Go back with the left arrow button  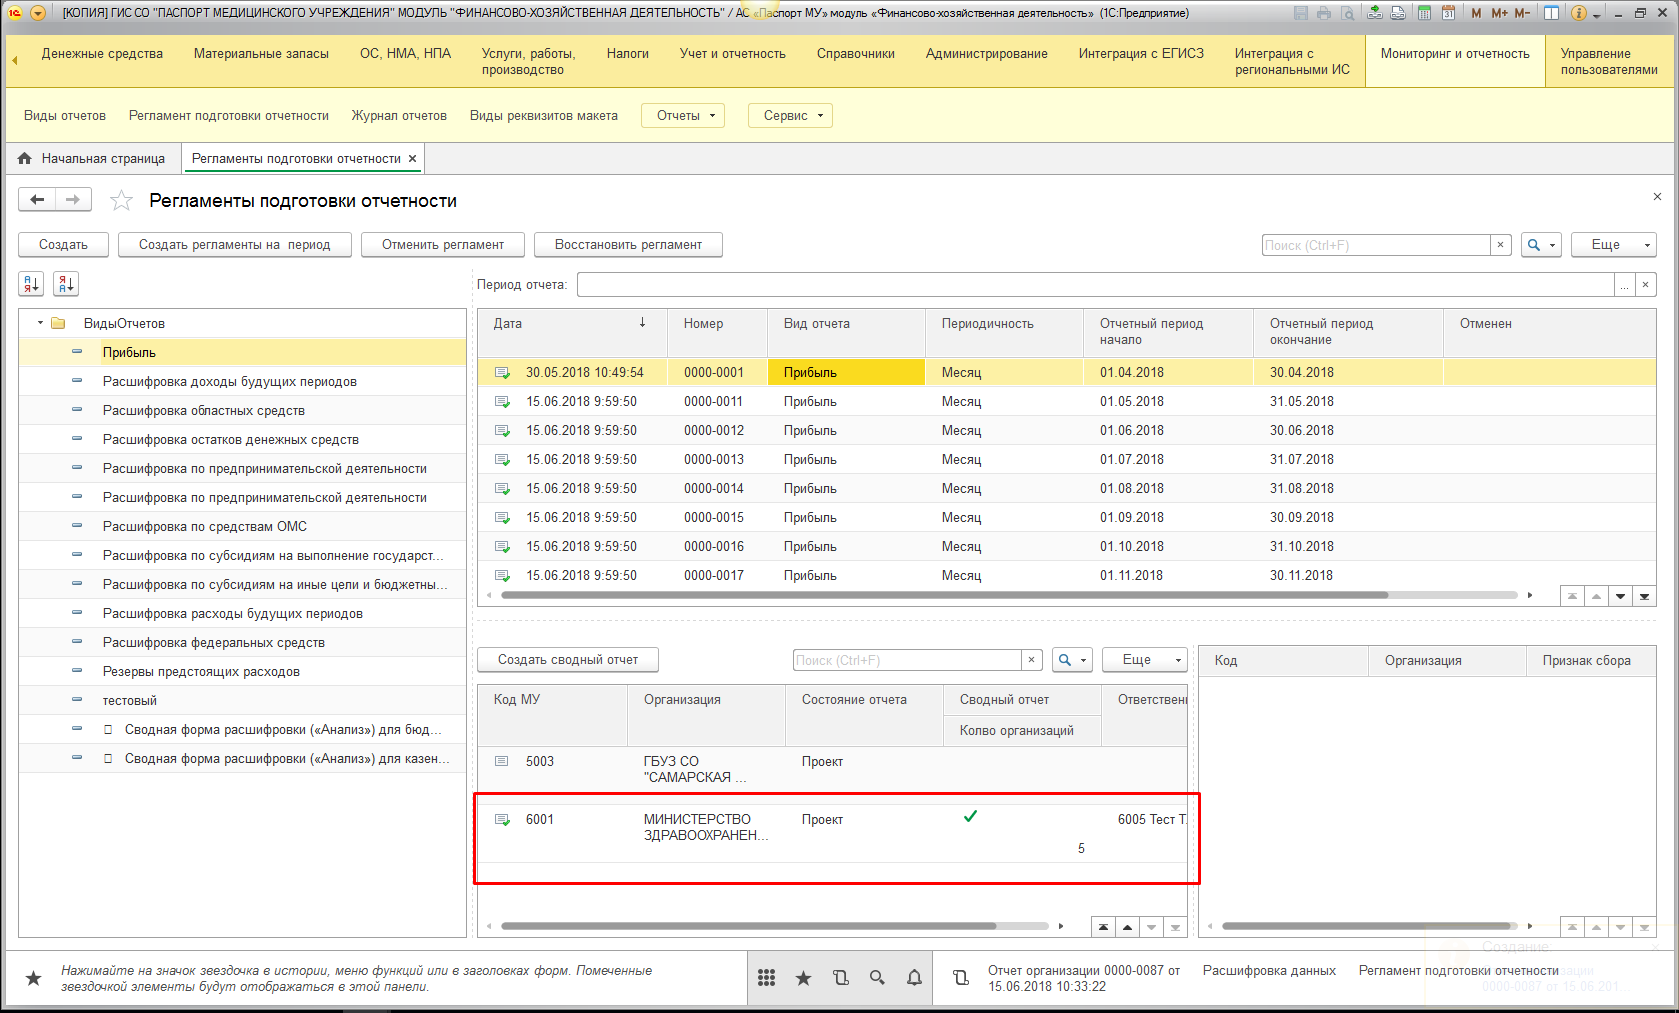click(x=37, y=200)
